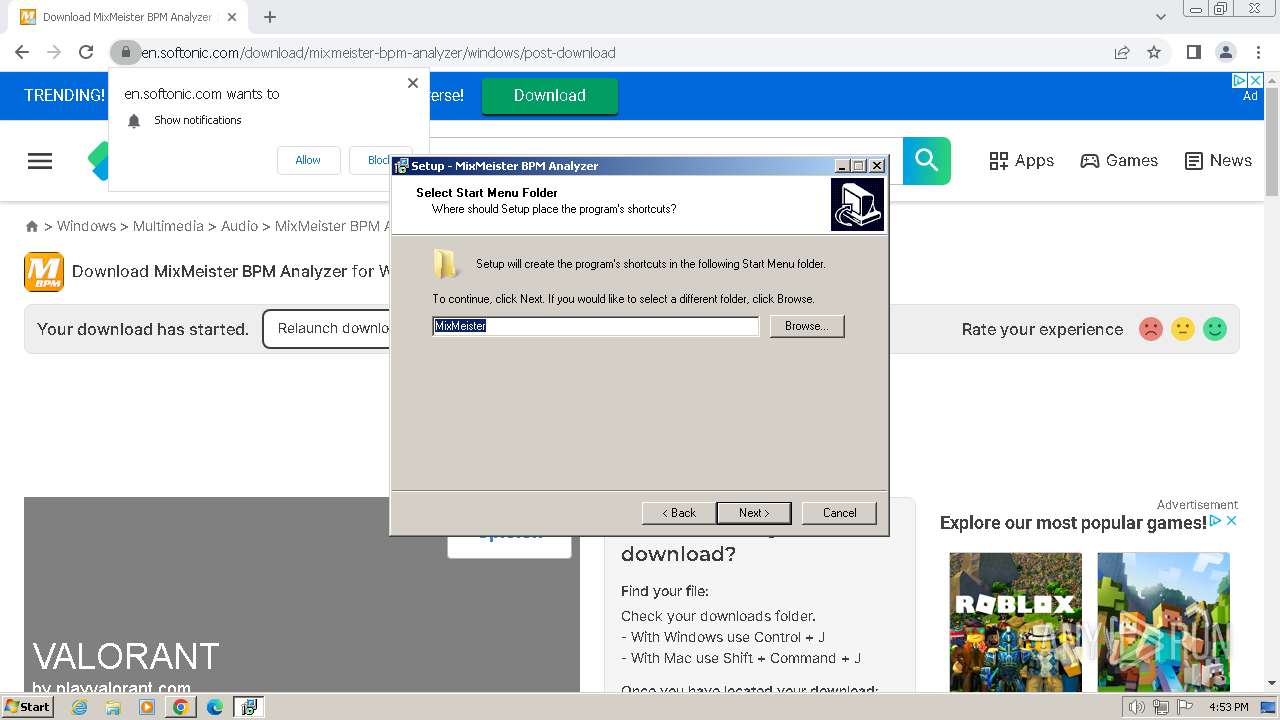The width and height of the screenshot is (1280, 720).
Task: Switch to Chrome in taskbar
Action: (181, 707)
